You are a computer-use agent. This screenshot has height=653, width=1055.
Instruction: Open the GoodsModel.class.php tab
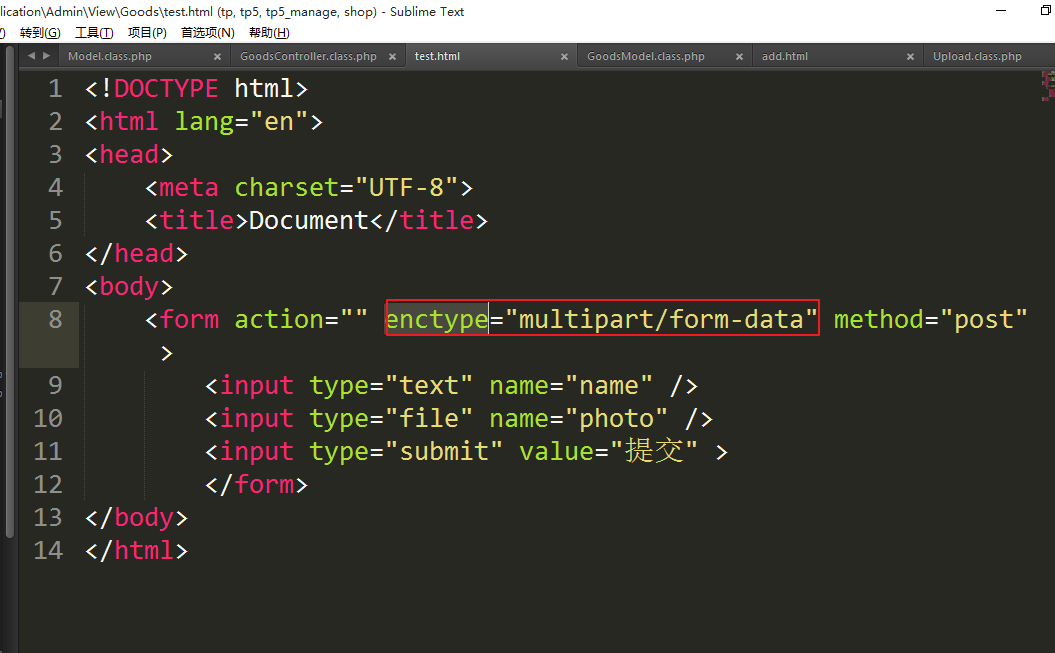pos(646,57)
